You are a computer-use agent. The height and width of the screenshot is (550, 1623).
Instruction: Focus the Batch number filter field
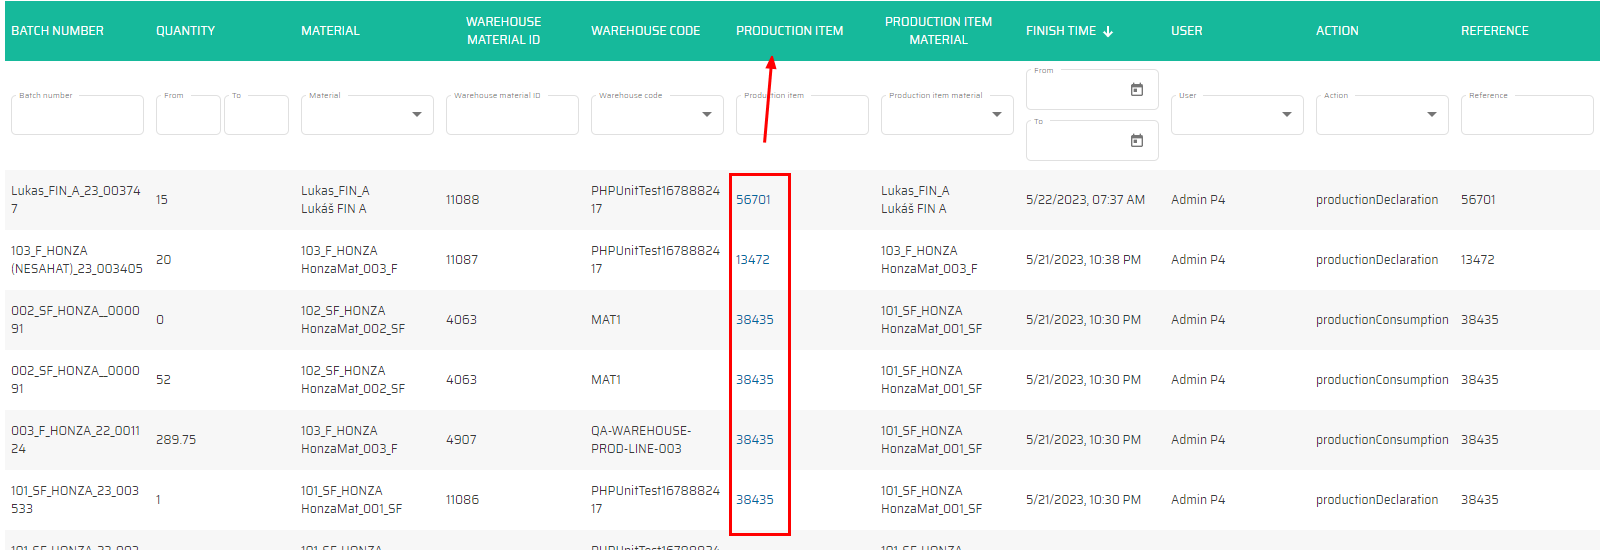[x=77, y=116]
